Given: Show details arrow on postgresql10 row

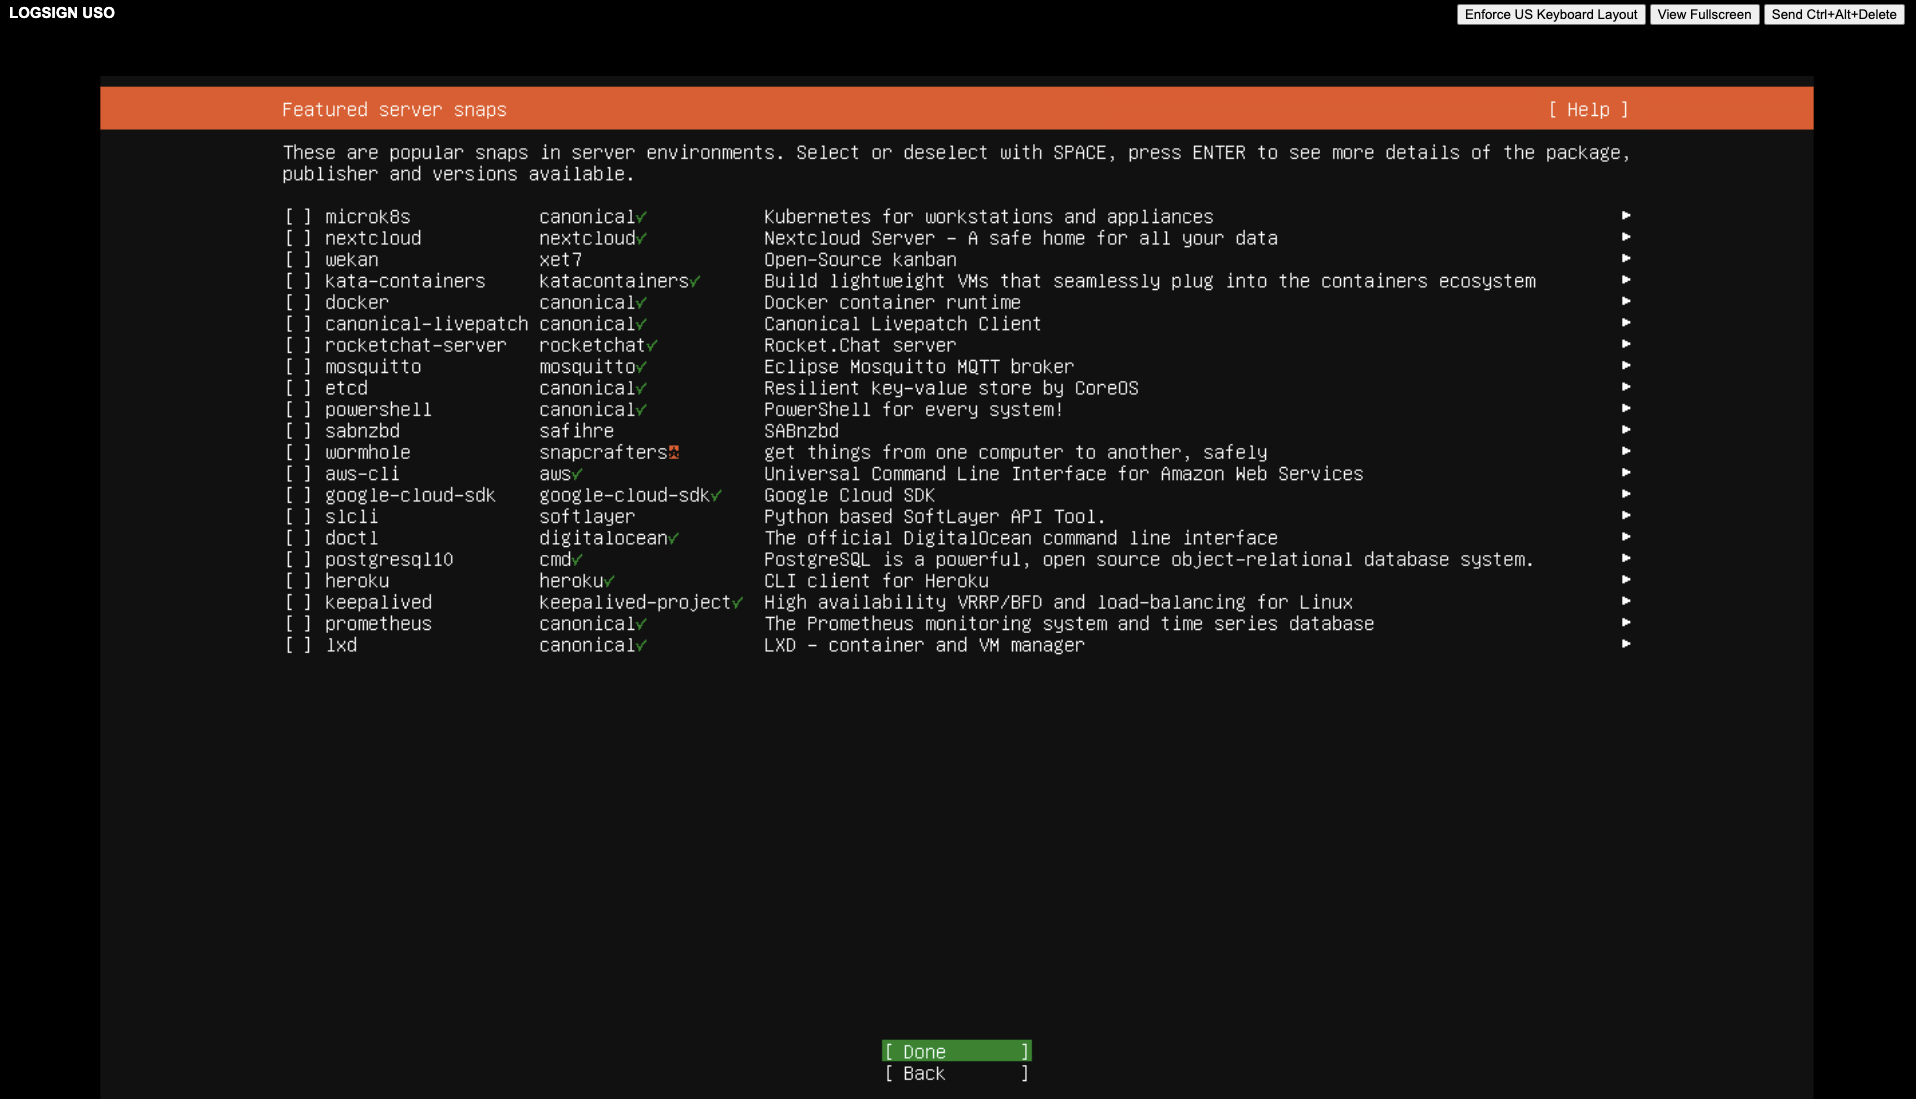Looking at the screenshot, I should [1626, 559].
